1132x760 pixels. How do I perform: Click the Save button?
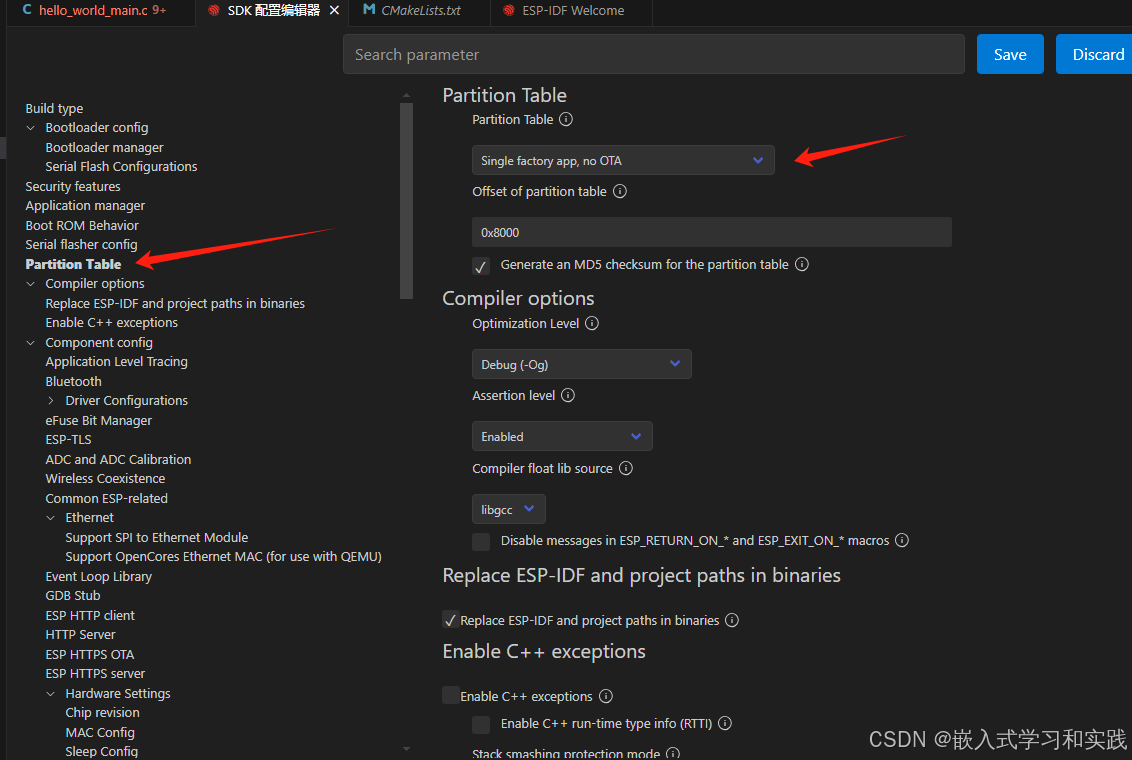click(1010, 54)
